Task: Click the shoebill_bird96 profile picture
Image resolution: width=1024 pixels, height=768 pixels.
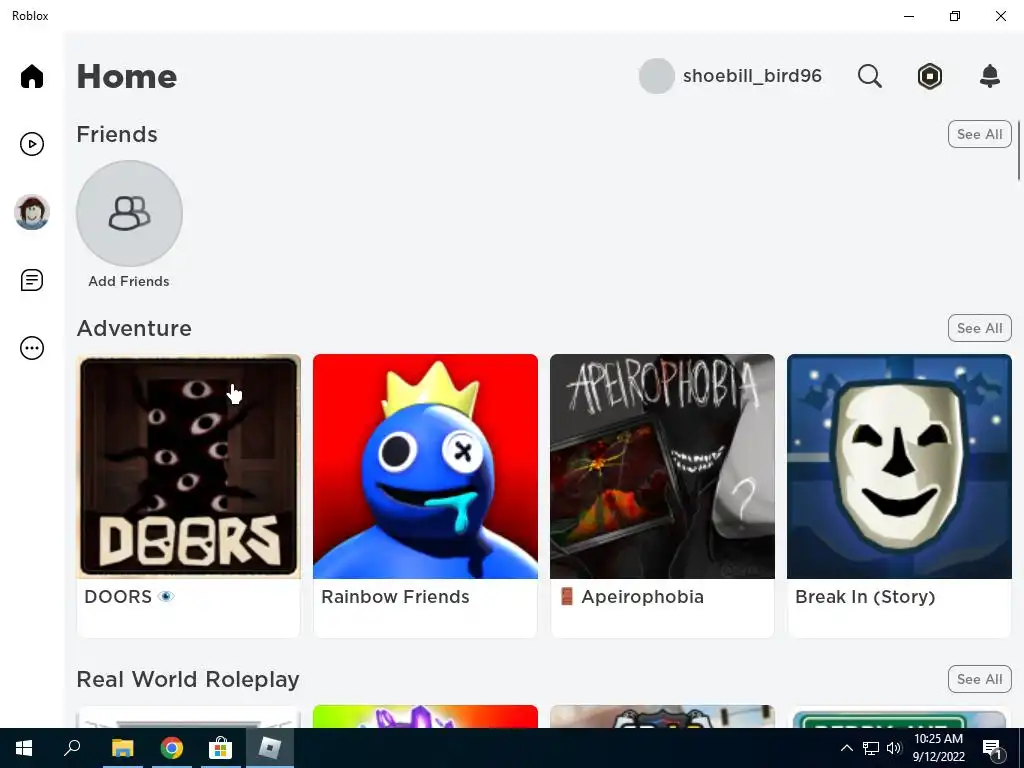Action: 656,76
